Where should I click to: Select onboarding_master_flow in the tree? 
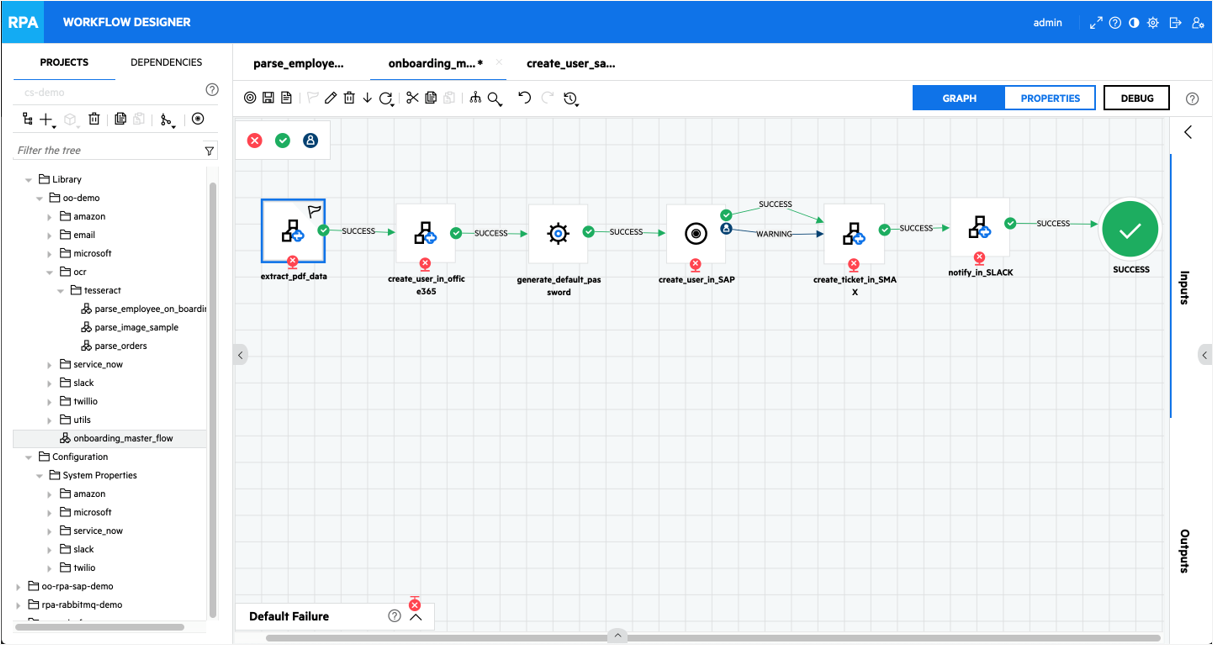116,438
